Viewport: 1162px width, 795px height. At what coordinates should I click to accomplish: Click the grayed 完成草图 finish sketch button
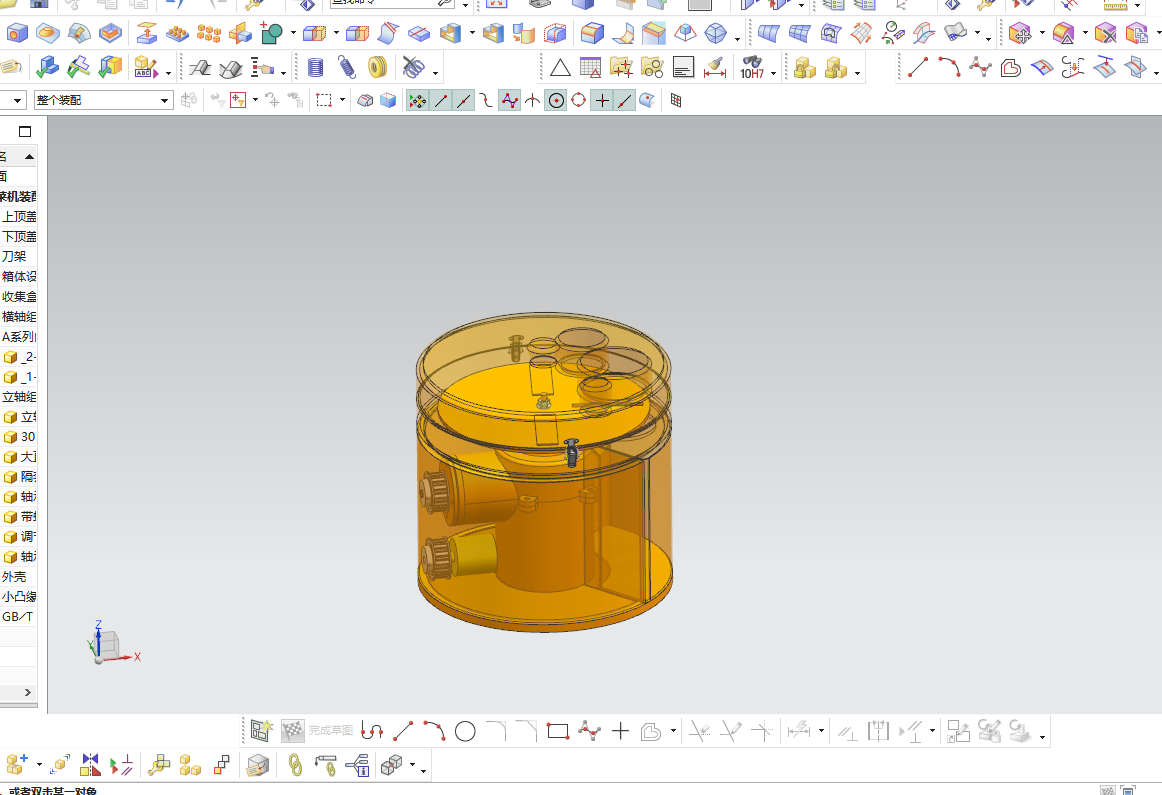319,731
